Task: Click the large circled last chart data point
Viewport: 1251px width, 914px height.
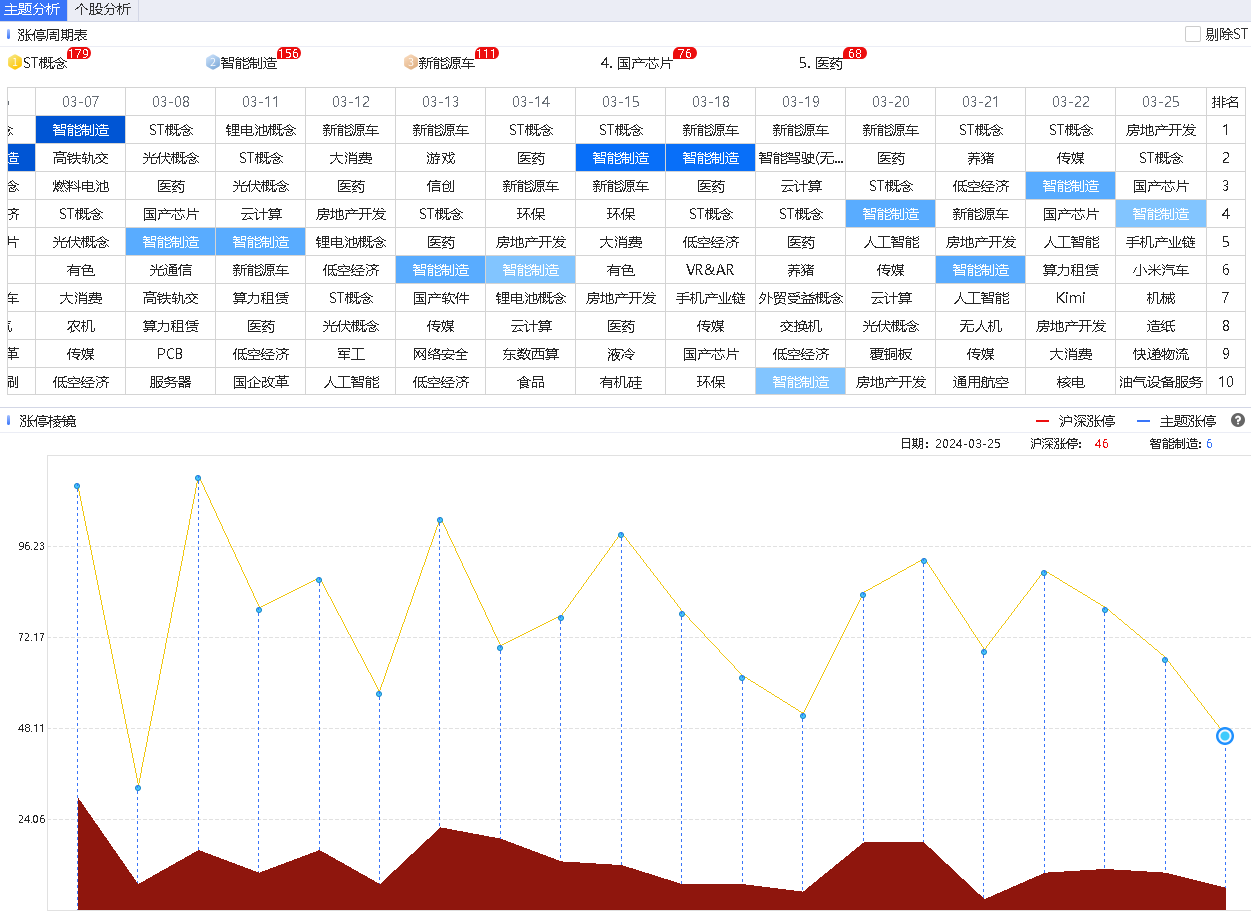Action: point(1225,736)
